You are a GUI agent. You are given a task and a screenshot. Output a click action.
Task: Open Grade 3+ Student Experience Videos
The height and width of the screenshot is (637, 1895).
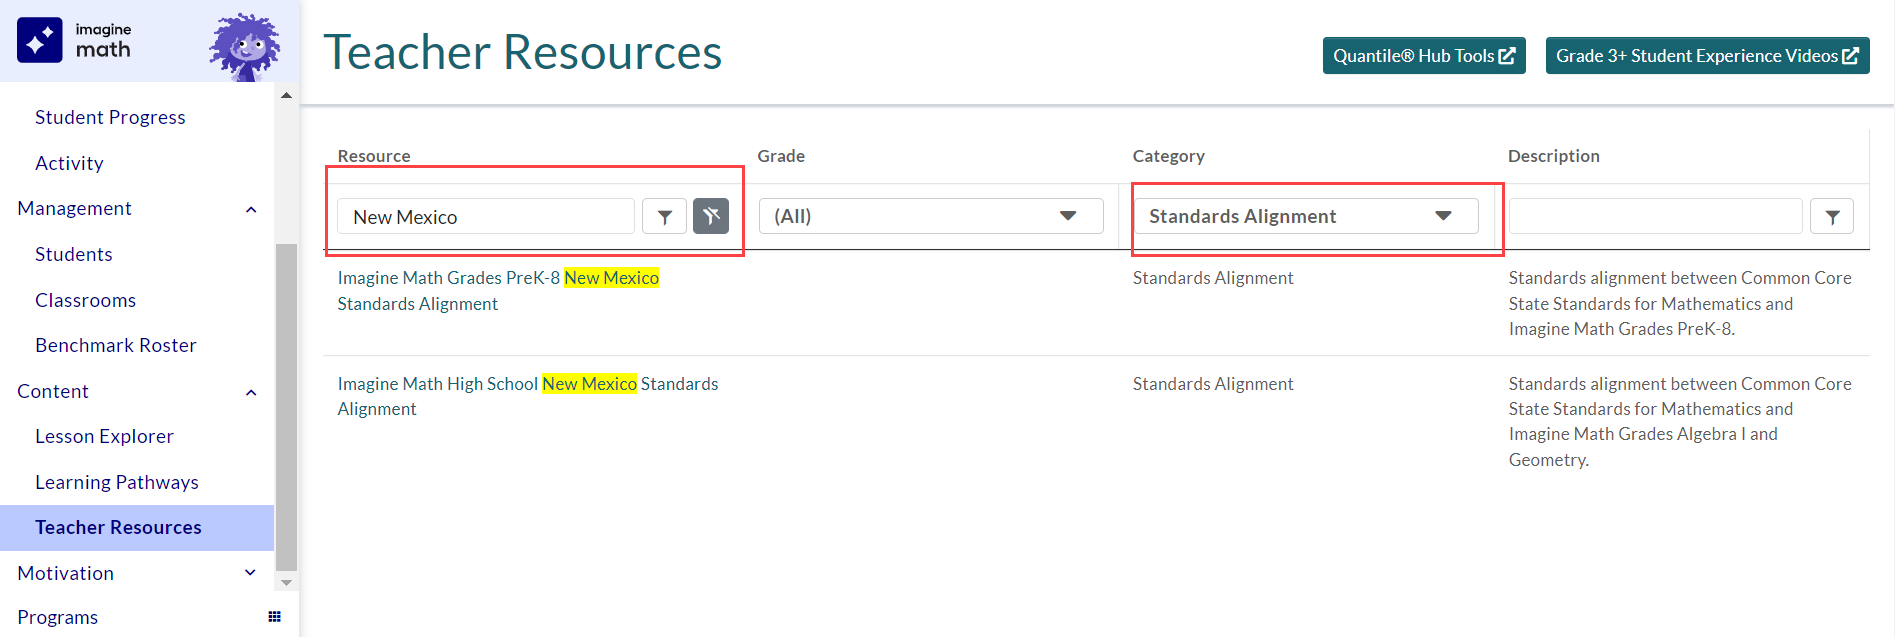point(1706,56)
